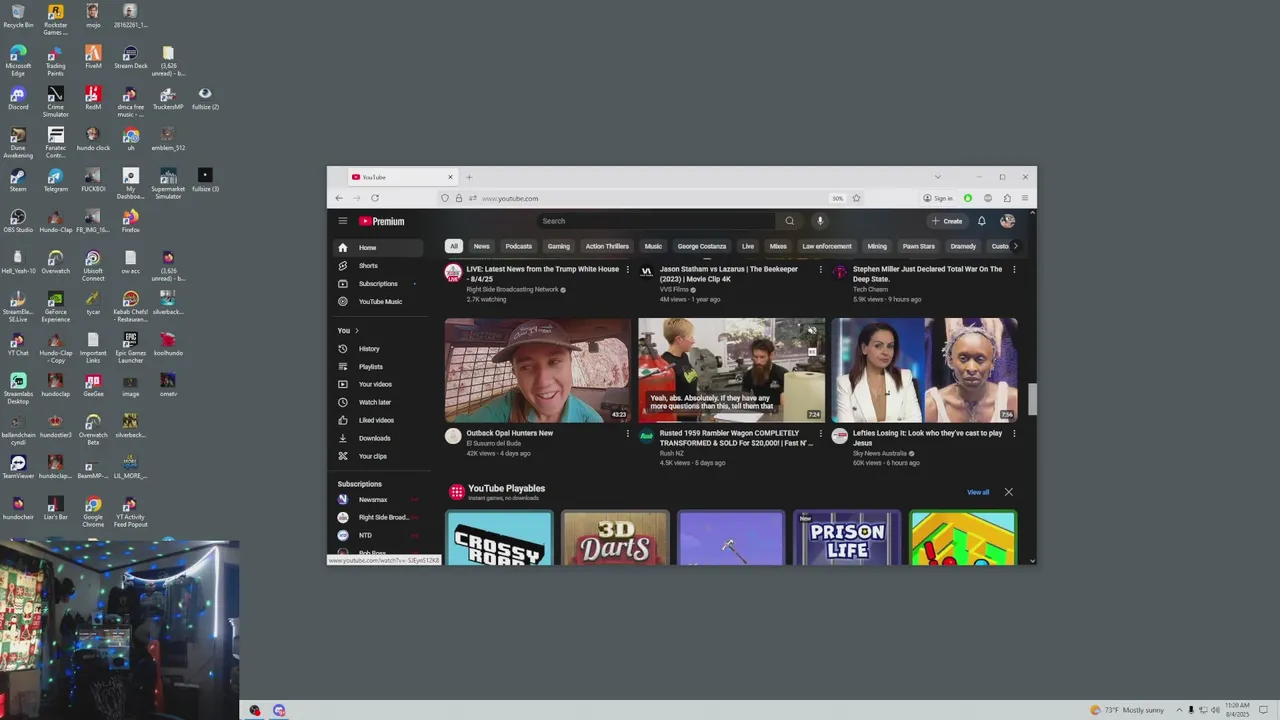Image resolution: width=1280 pixels, height=720 pixels.
Task: Show more filter chips with right arrow
Action: coord(1015,246)
